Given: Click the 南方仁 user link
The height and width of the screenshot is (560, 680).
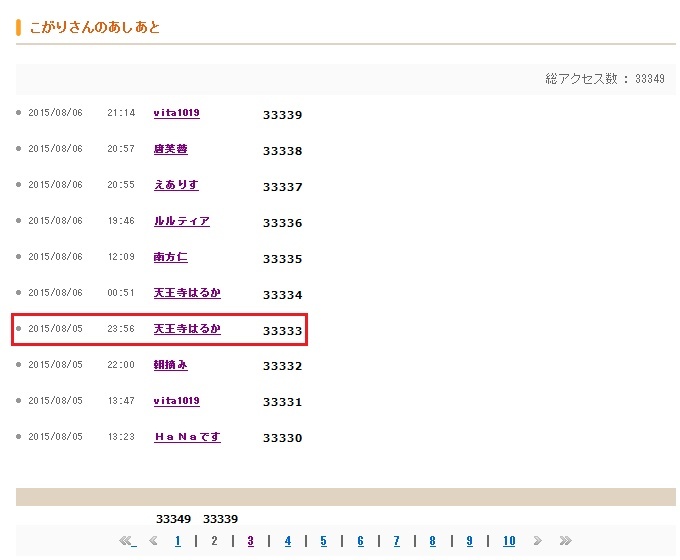Looking at the screenshot, I should click(170, 257).
